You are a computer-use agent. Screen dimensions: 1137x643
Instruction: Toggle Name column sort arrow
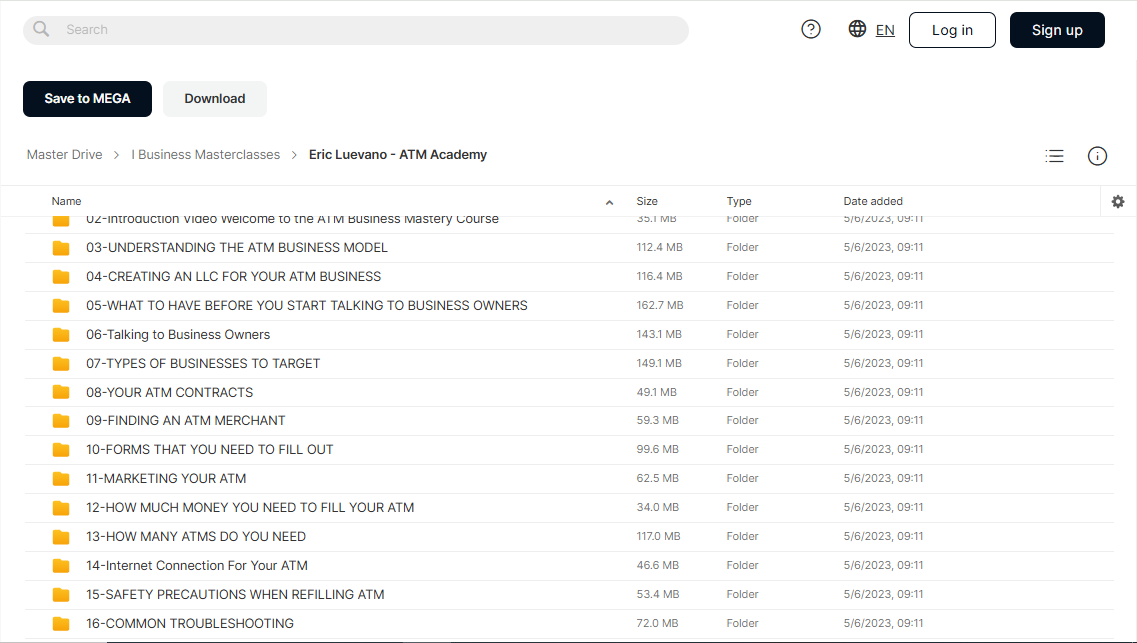click(x=609, y=202)
